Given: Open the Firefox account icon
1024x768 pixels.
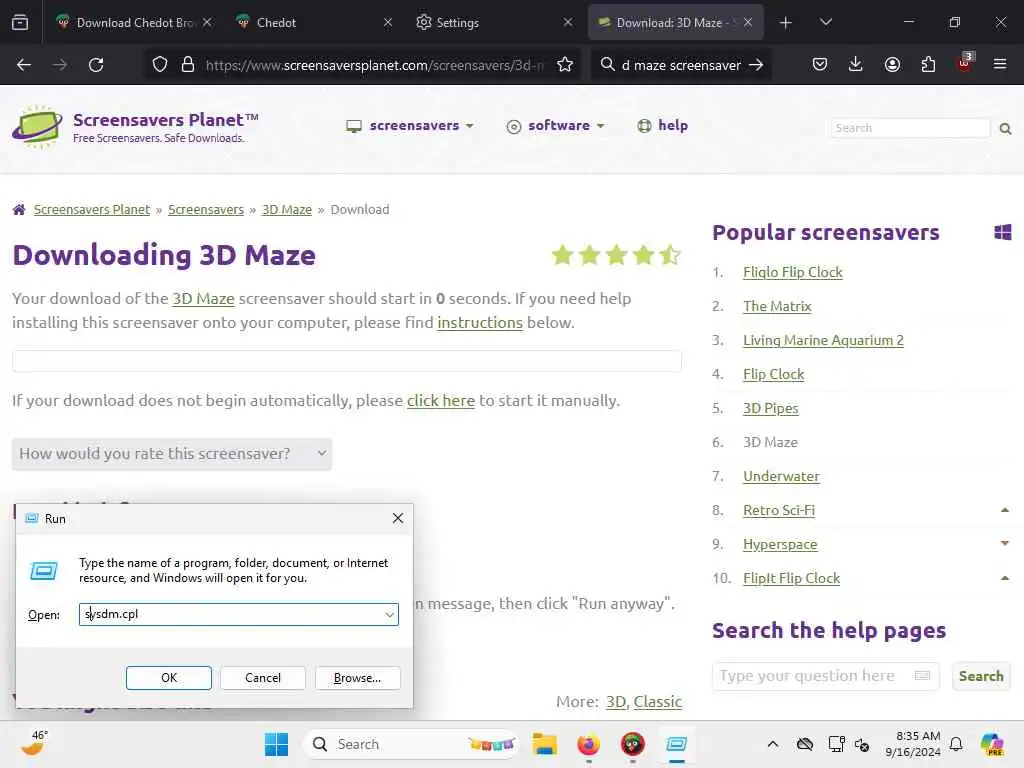Looking at the screenshot, I should 892,65.
